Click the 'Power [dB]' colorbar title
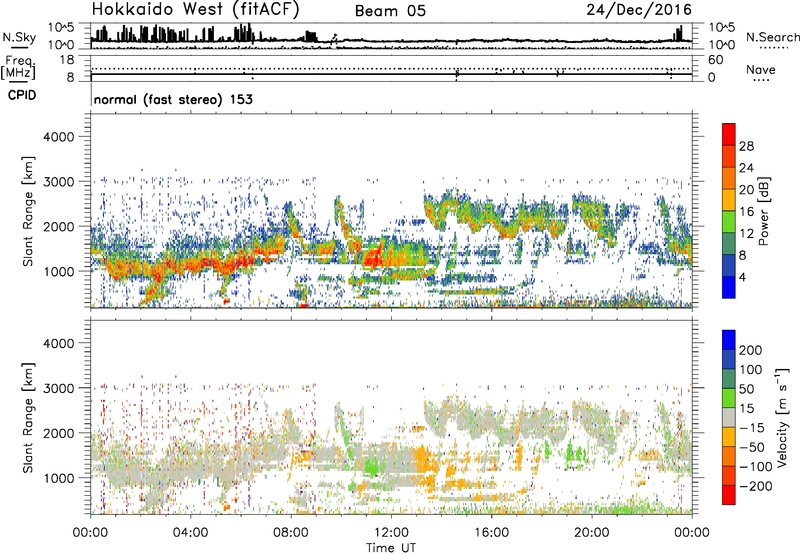 (764, 211)
